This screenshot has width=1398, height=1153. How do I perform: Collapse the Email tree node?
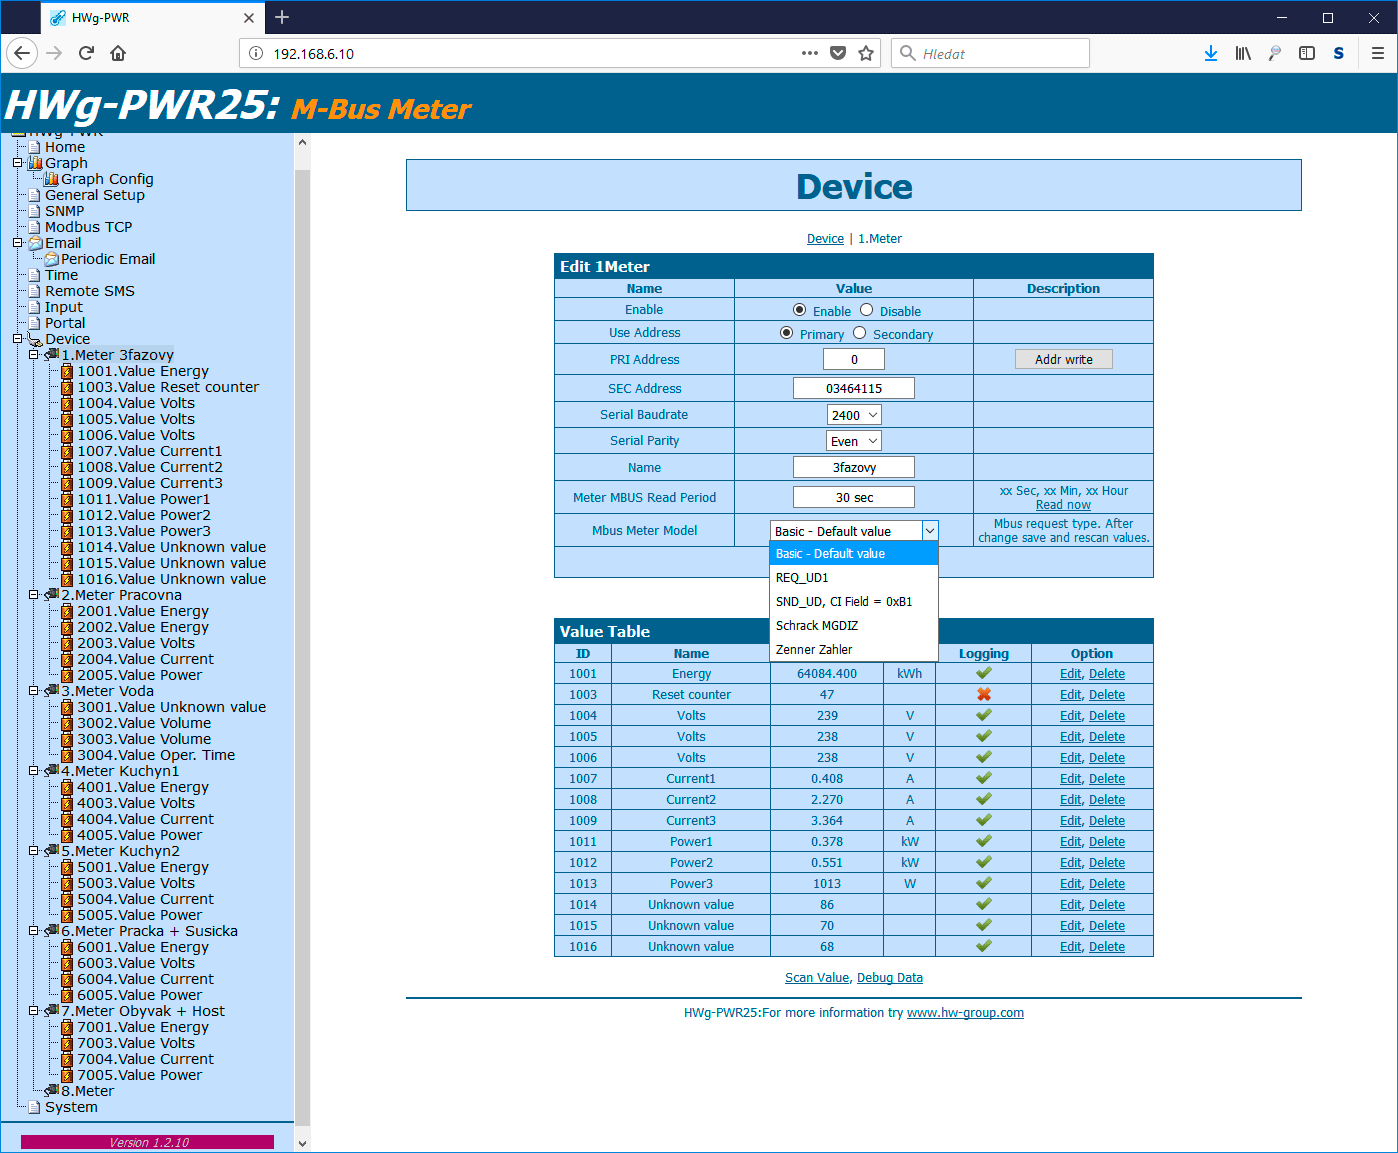(x=18, y=243)
